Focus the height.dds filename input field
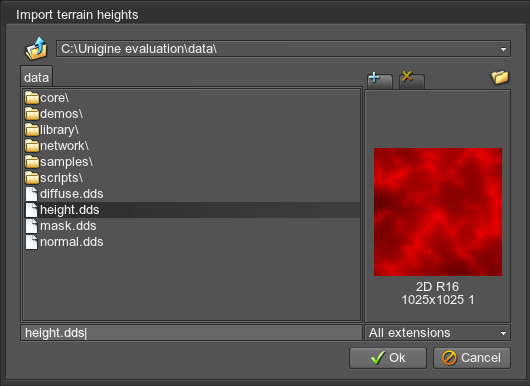Screen dimensions: 530x386 (x=191, y=333)
